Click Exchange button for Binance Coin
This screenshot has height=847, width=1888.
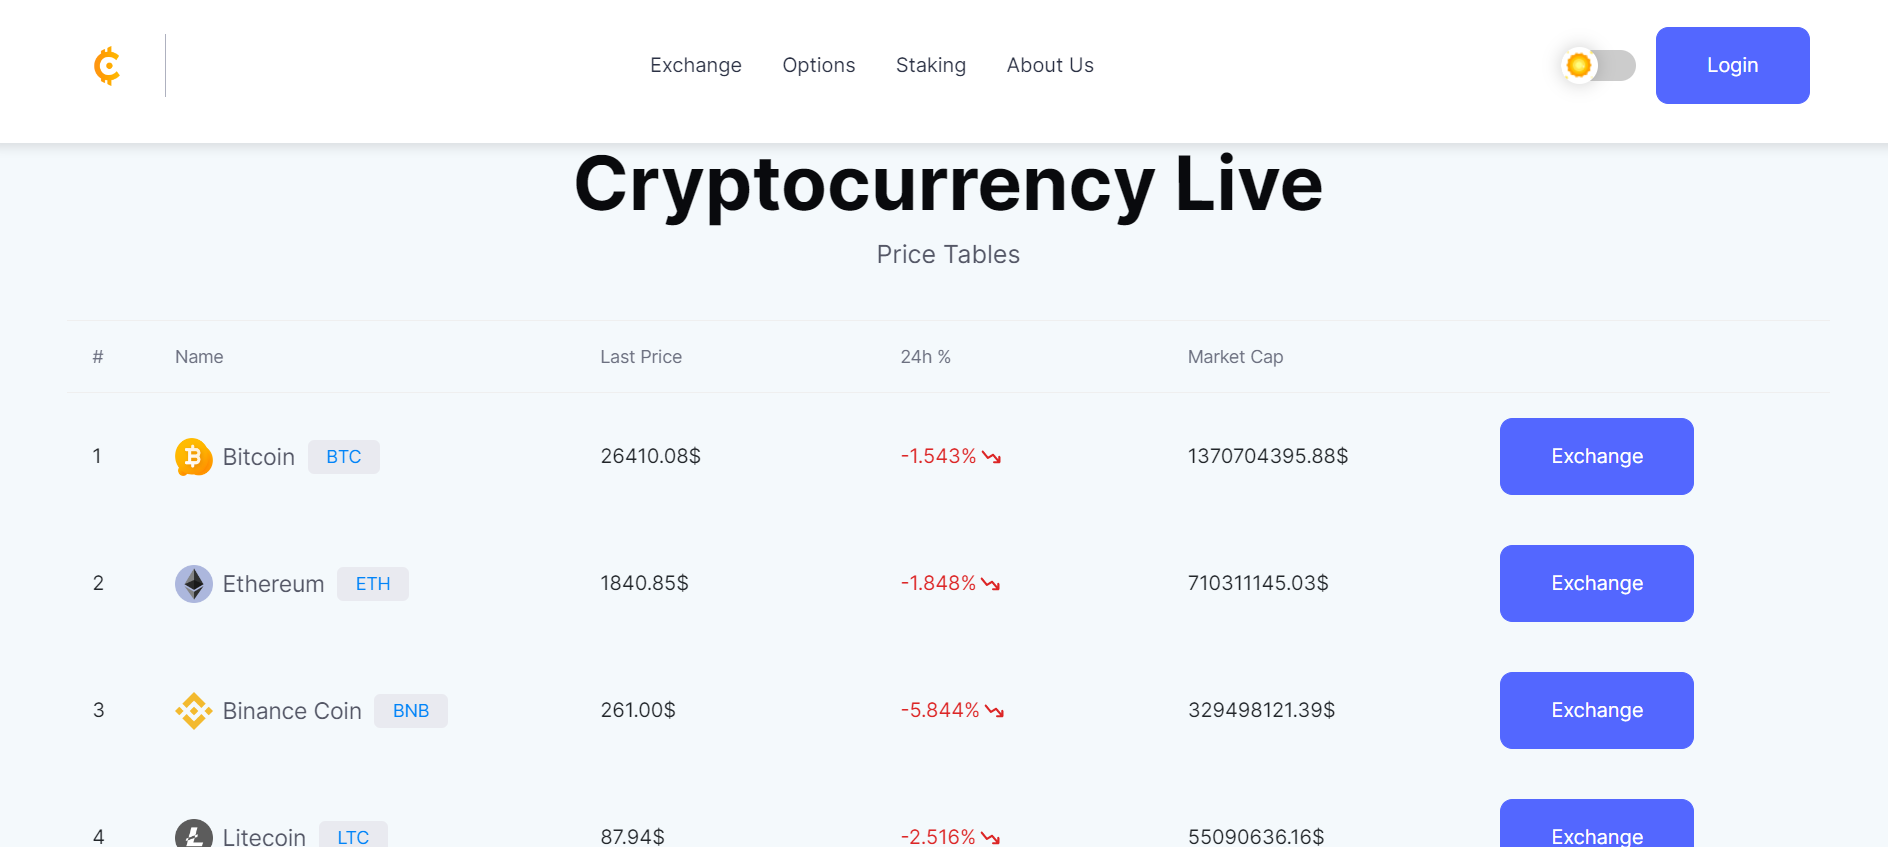[x=1596, y=711]
